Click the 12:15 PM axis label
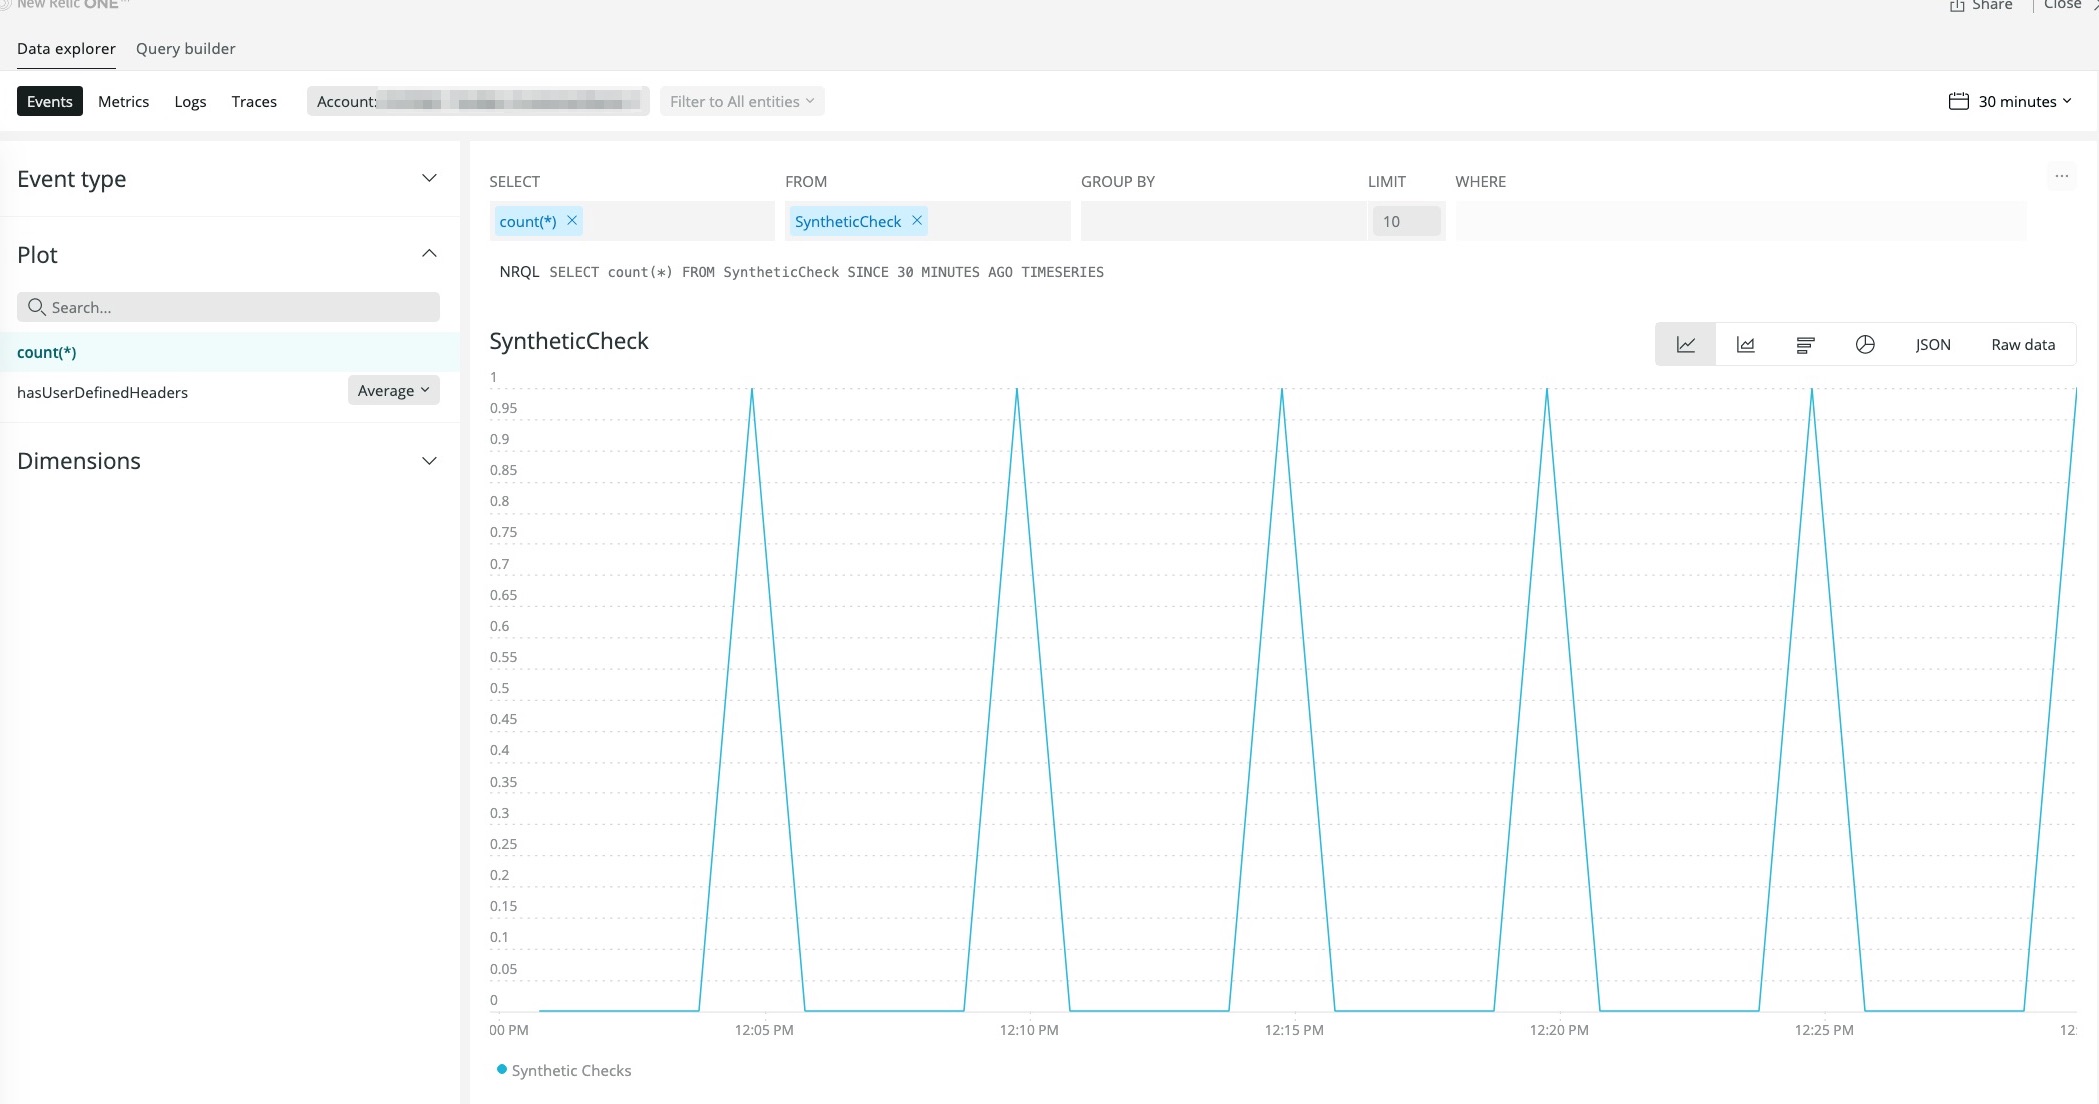This screenshot has height=1104, width=2099. (x=1294, y=1030)
